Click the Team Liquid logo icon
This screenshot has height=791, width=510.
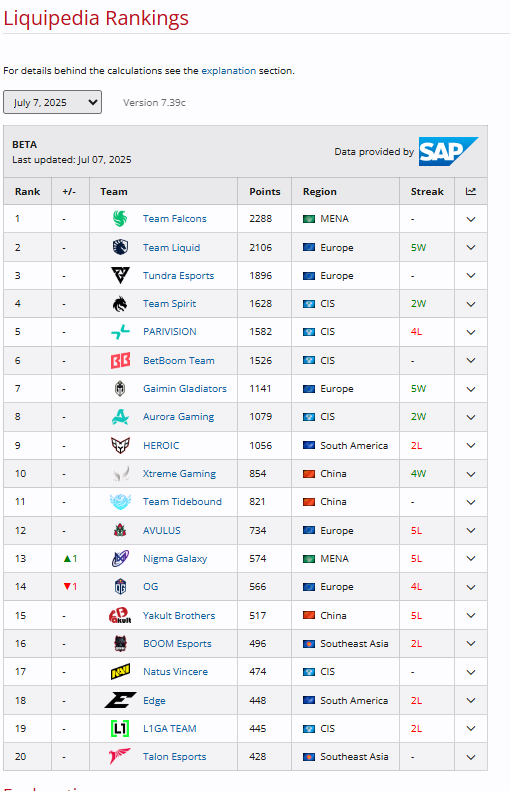[x=120, y=247]
